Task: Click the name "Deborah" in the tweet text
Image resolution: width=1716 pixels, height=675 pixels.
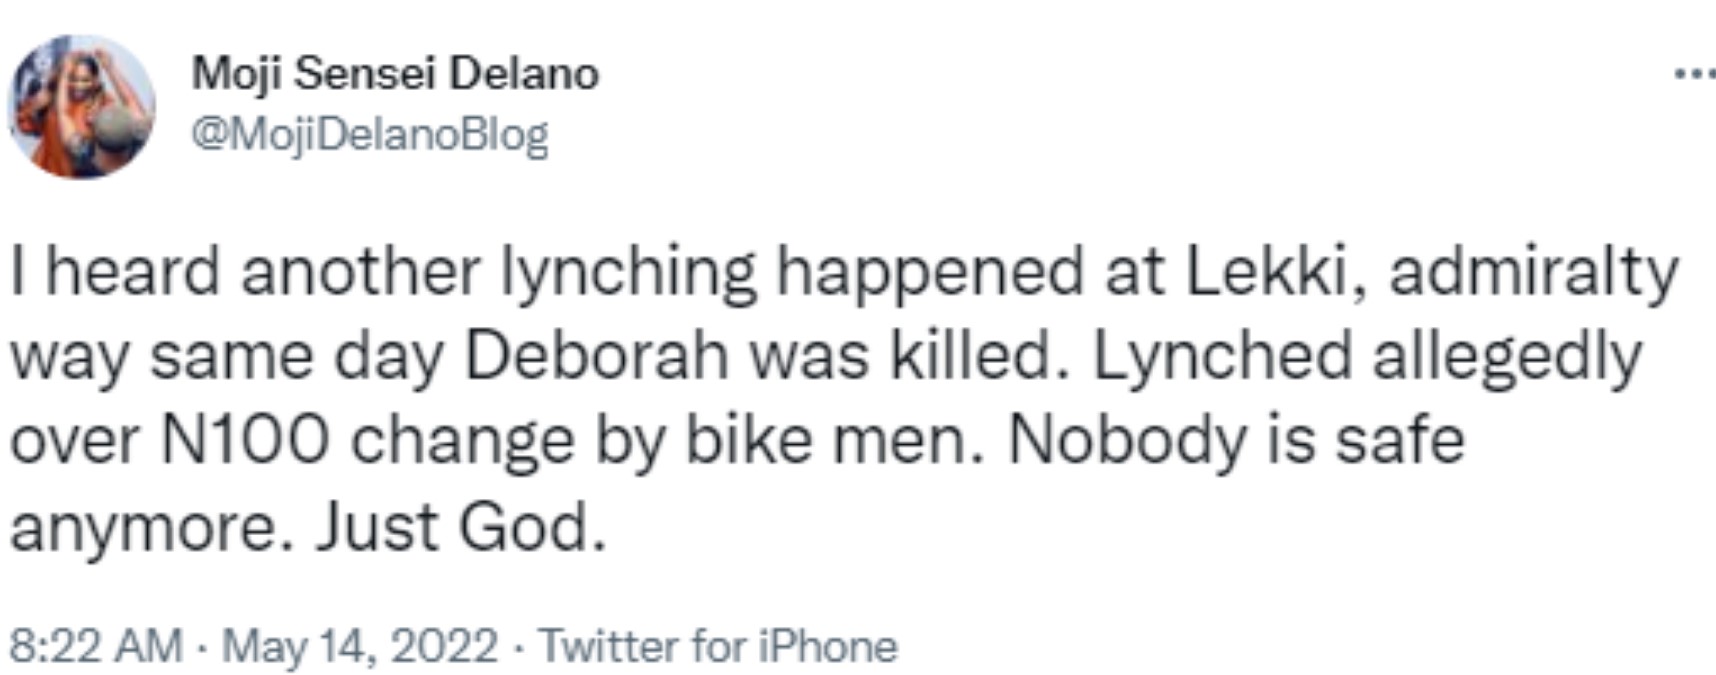Action: coord(597,357)
